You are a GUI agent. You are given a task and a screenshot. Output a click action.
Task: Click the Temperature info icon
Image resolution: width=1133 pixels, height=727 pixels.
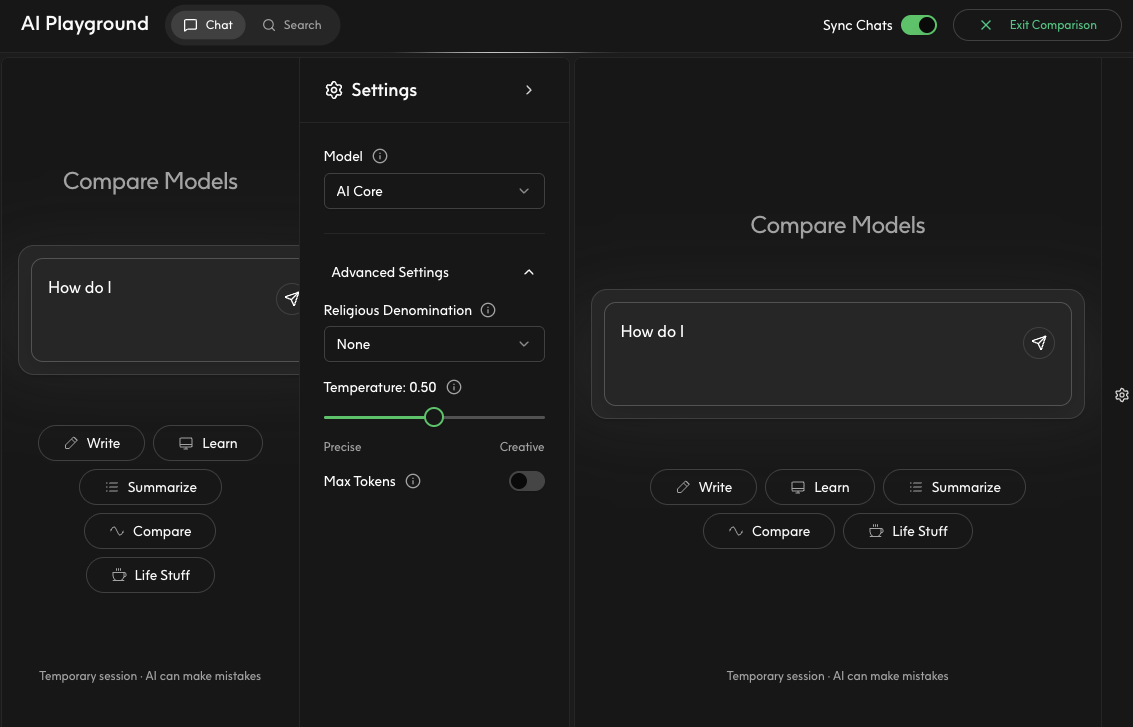point(453,387)
